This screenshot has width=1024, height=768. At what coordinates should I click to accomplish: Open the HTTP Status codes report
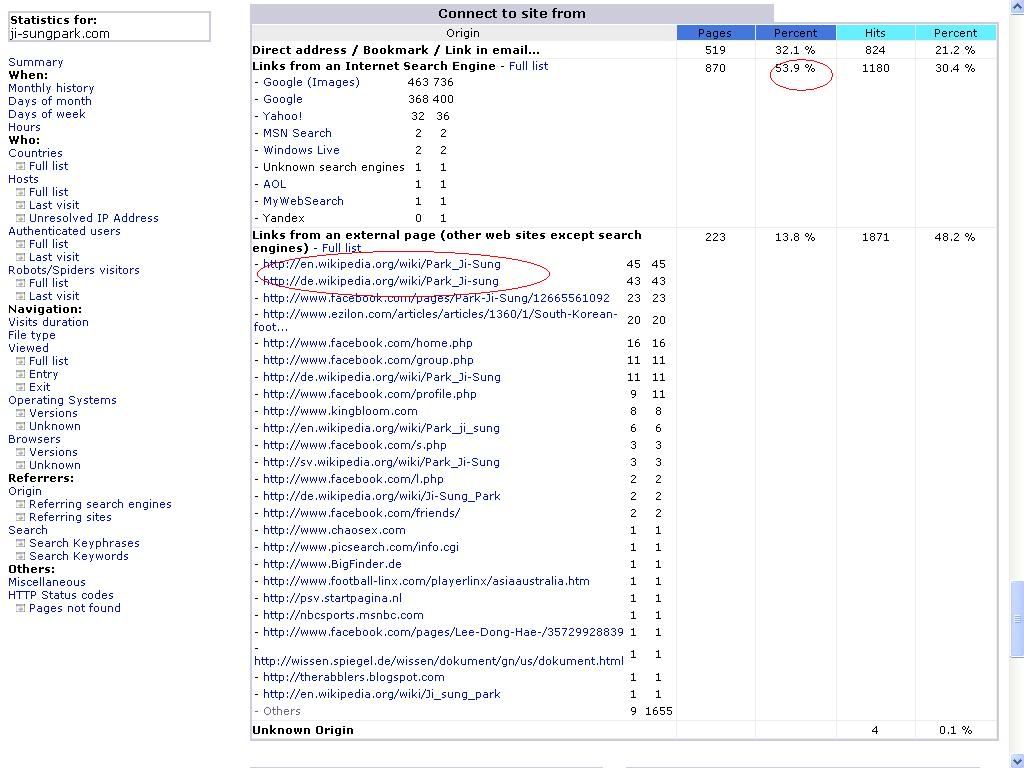[x=61, y=595]
